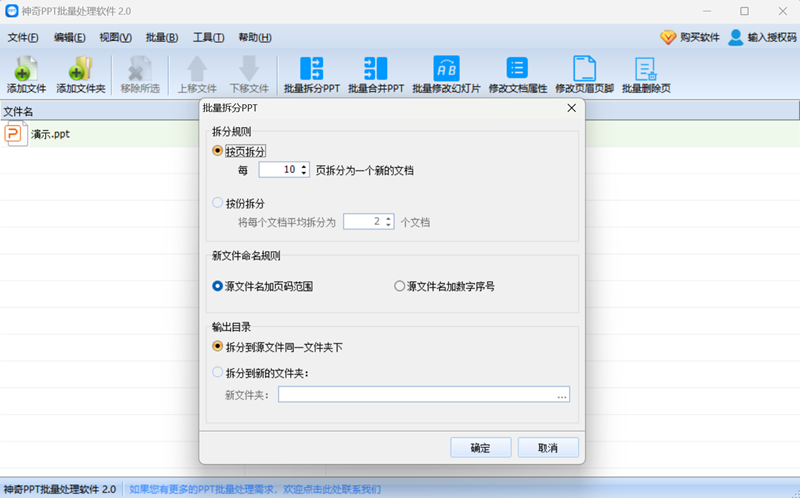Screen dimensions: 800x498
Task: Select the 演示.ppt file name
Action: [x=50, y=134]
